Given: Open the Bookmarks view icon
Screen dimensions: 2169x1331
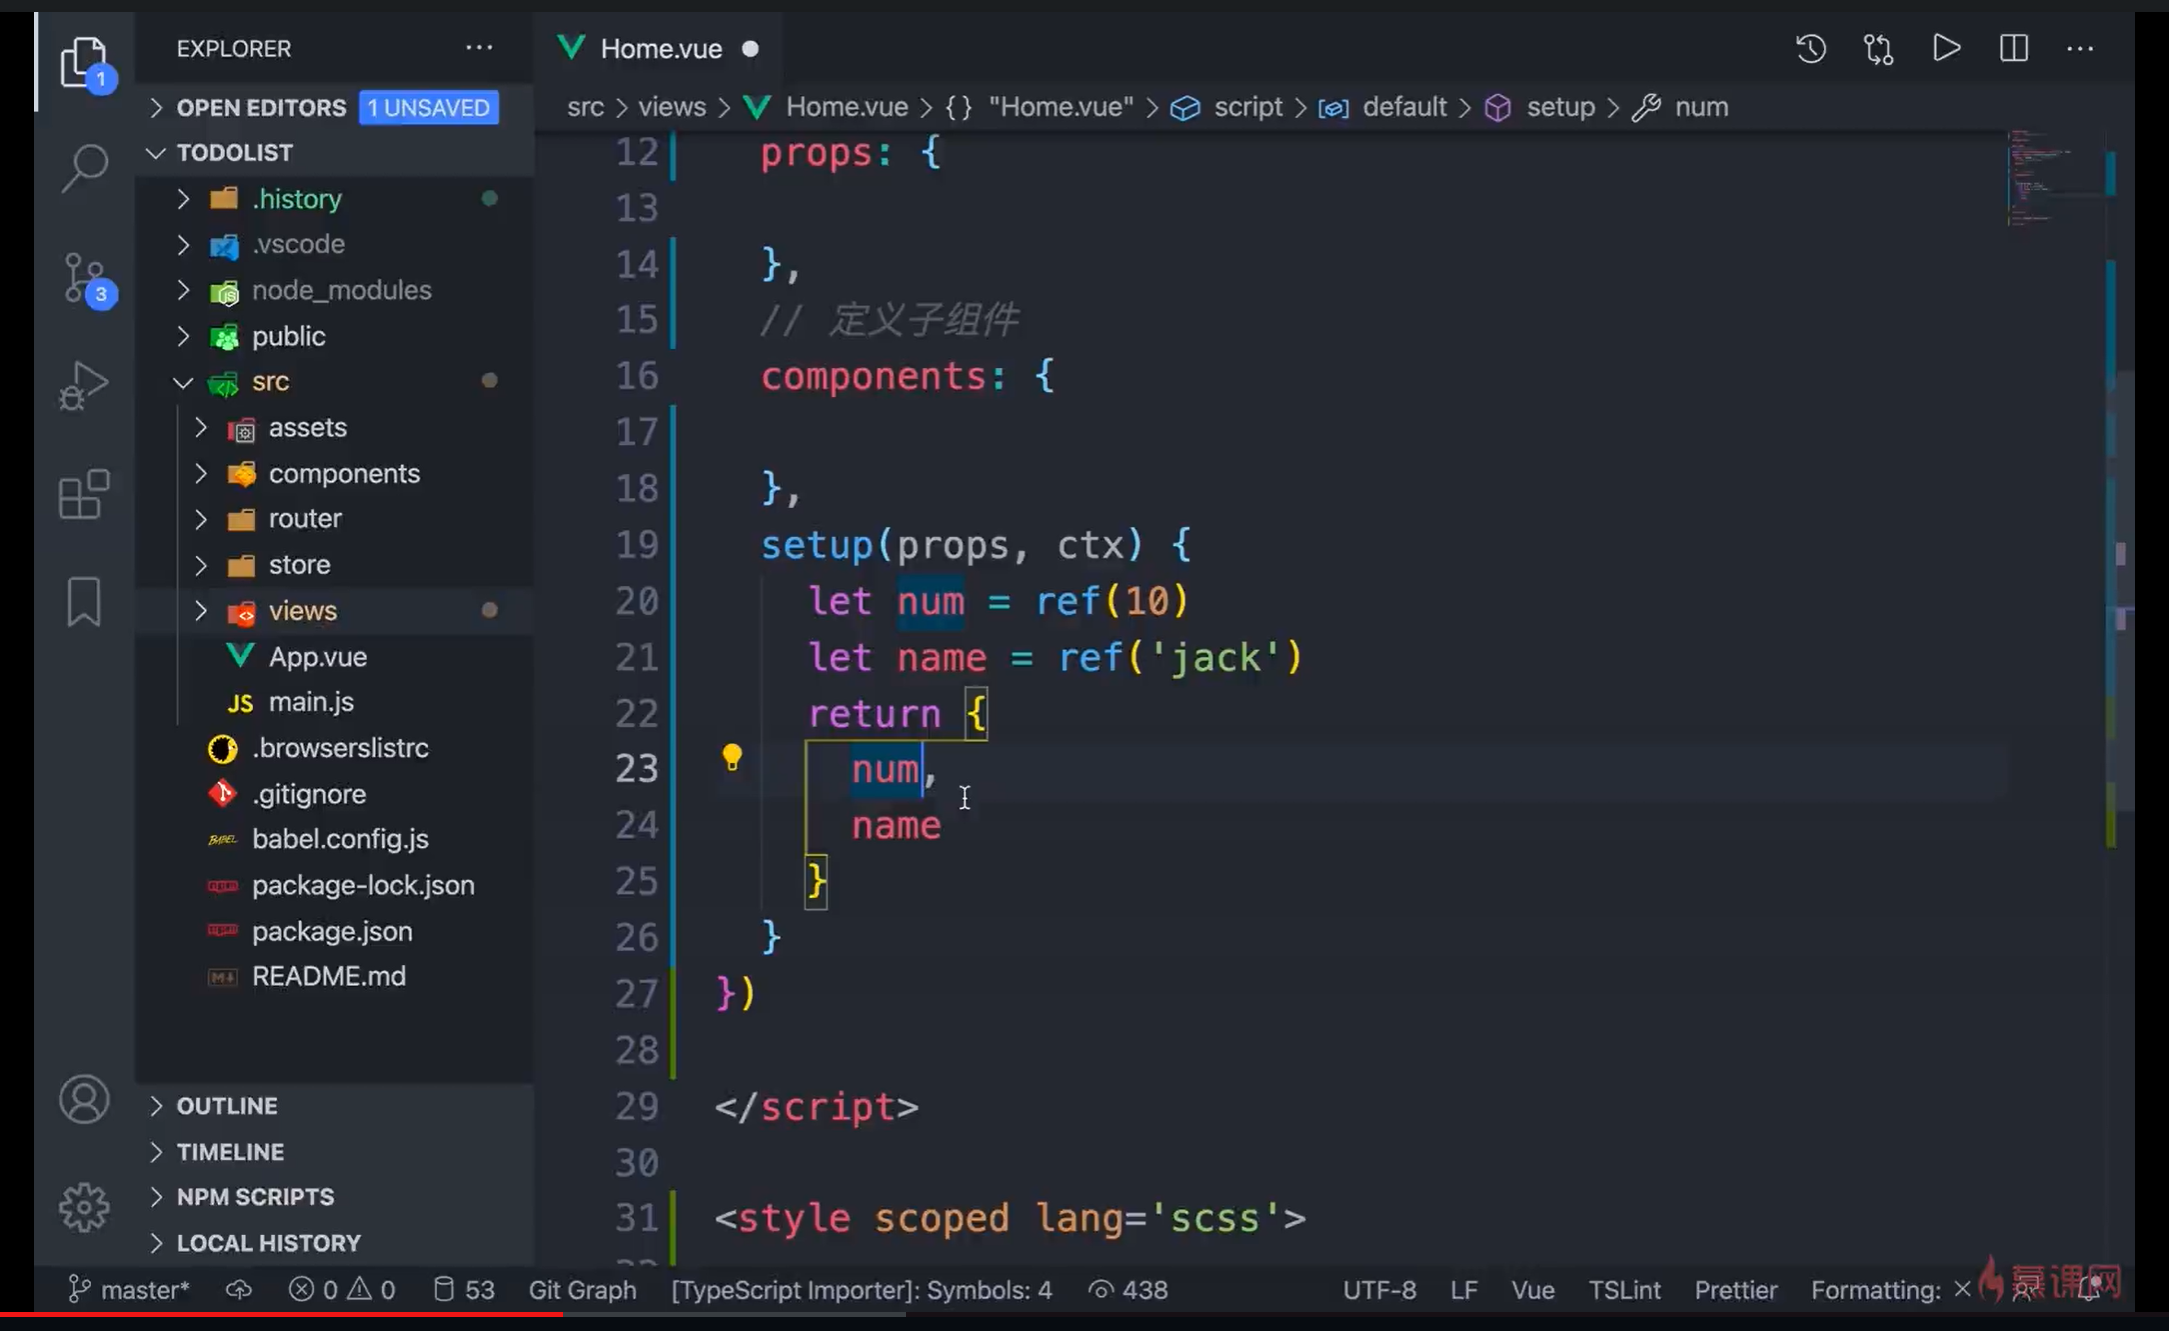Looking at the screenshot, I should pos(84,602).
